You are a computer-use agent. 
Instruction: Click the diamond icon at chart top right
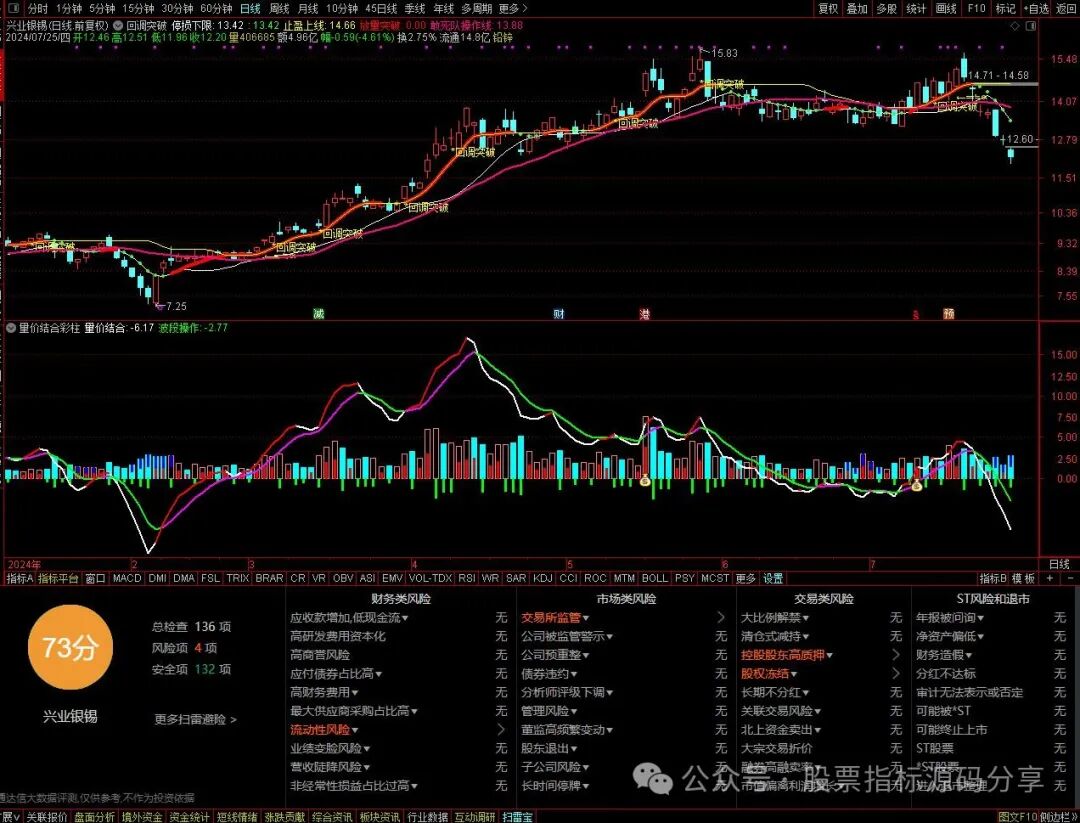pyautogui.click(x=1015, y=26)
